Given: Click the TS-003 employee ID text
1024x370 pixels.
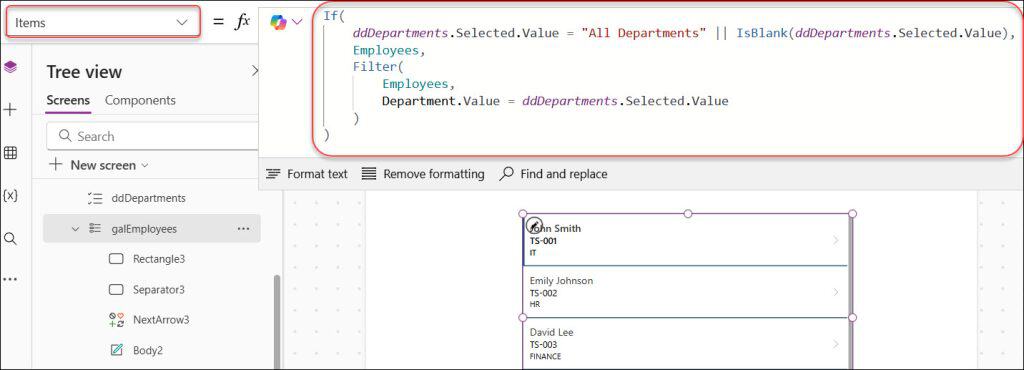Looking at the screenshot, I should 543,345.
